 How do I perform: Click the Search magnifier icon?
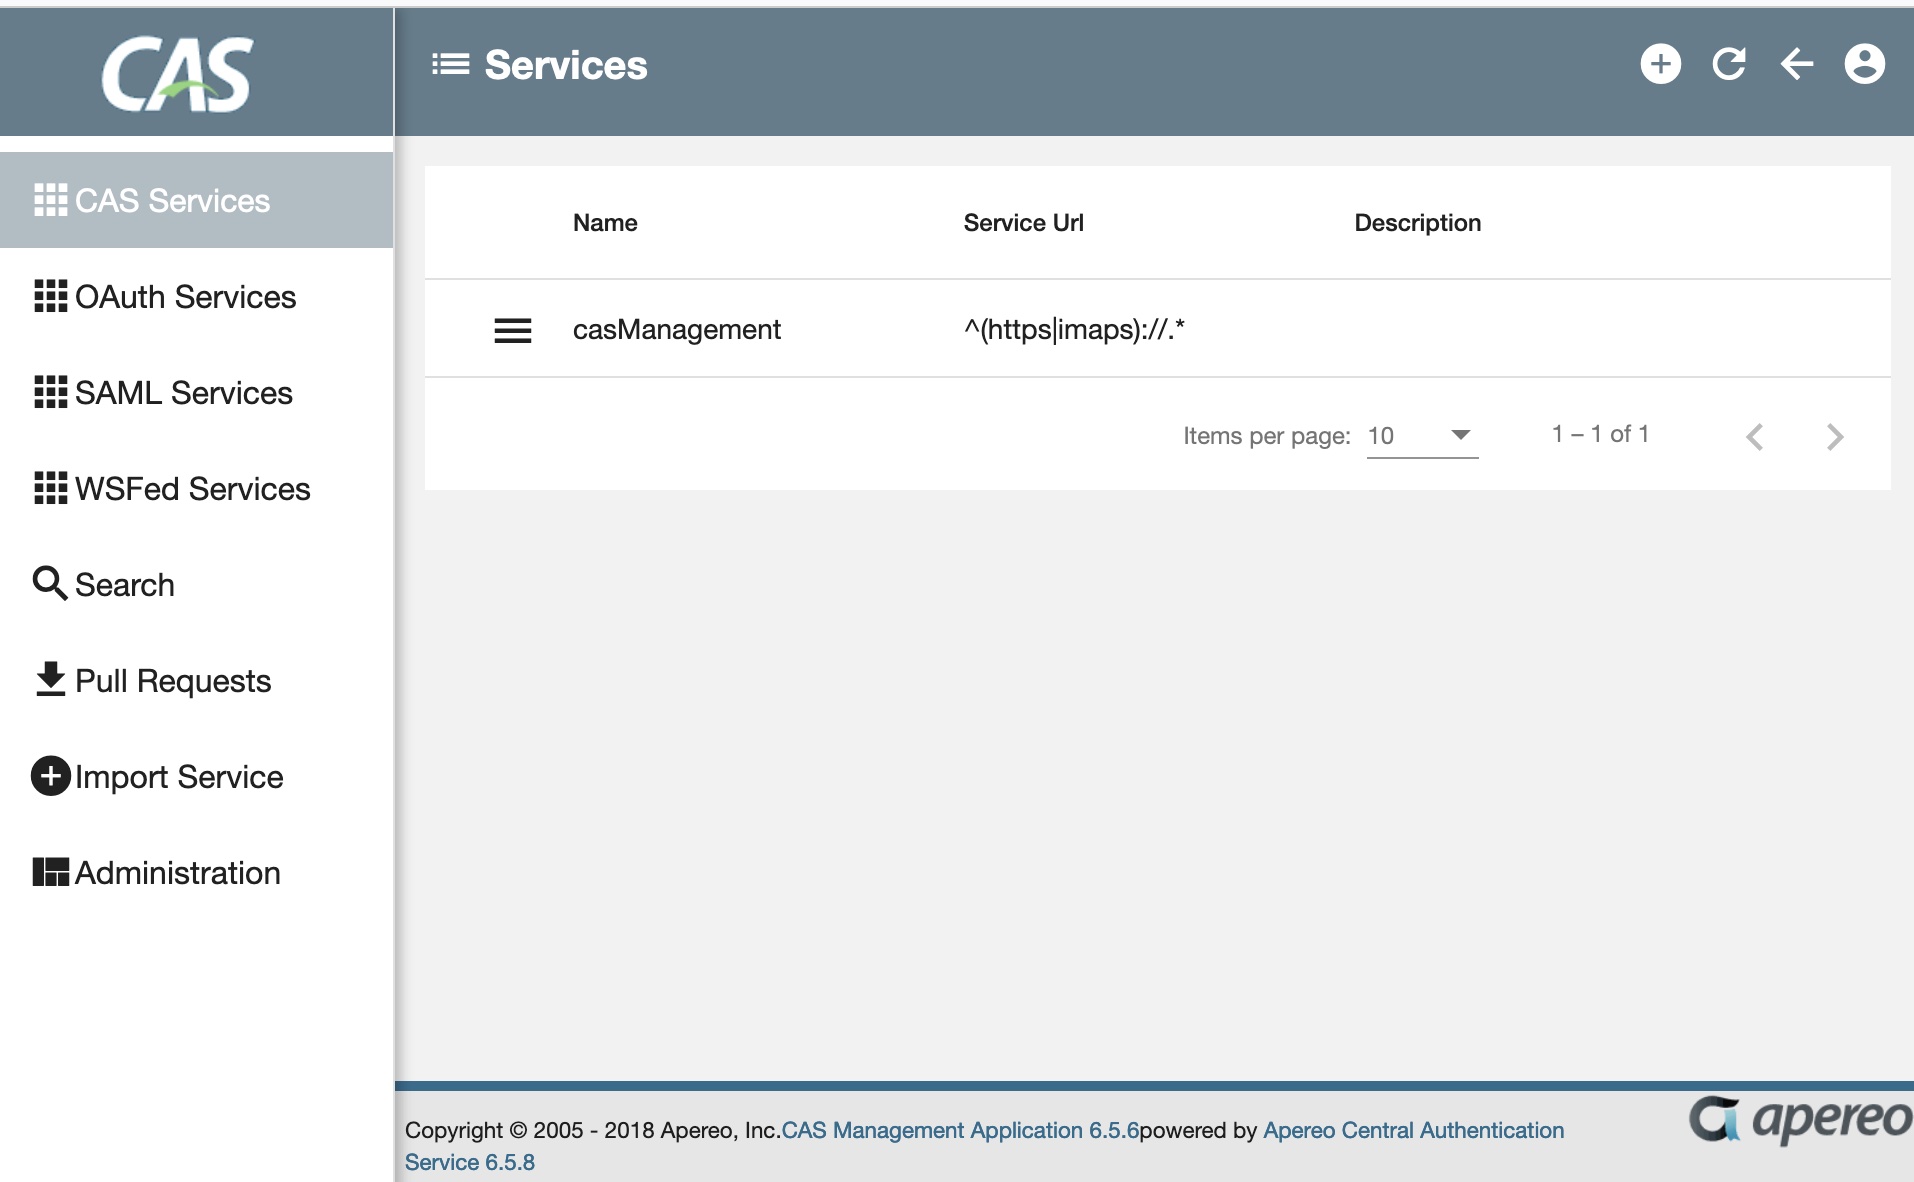(x=50, y=583)
